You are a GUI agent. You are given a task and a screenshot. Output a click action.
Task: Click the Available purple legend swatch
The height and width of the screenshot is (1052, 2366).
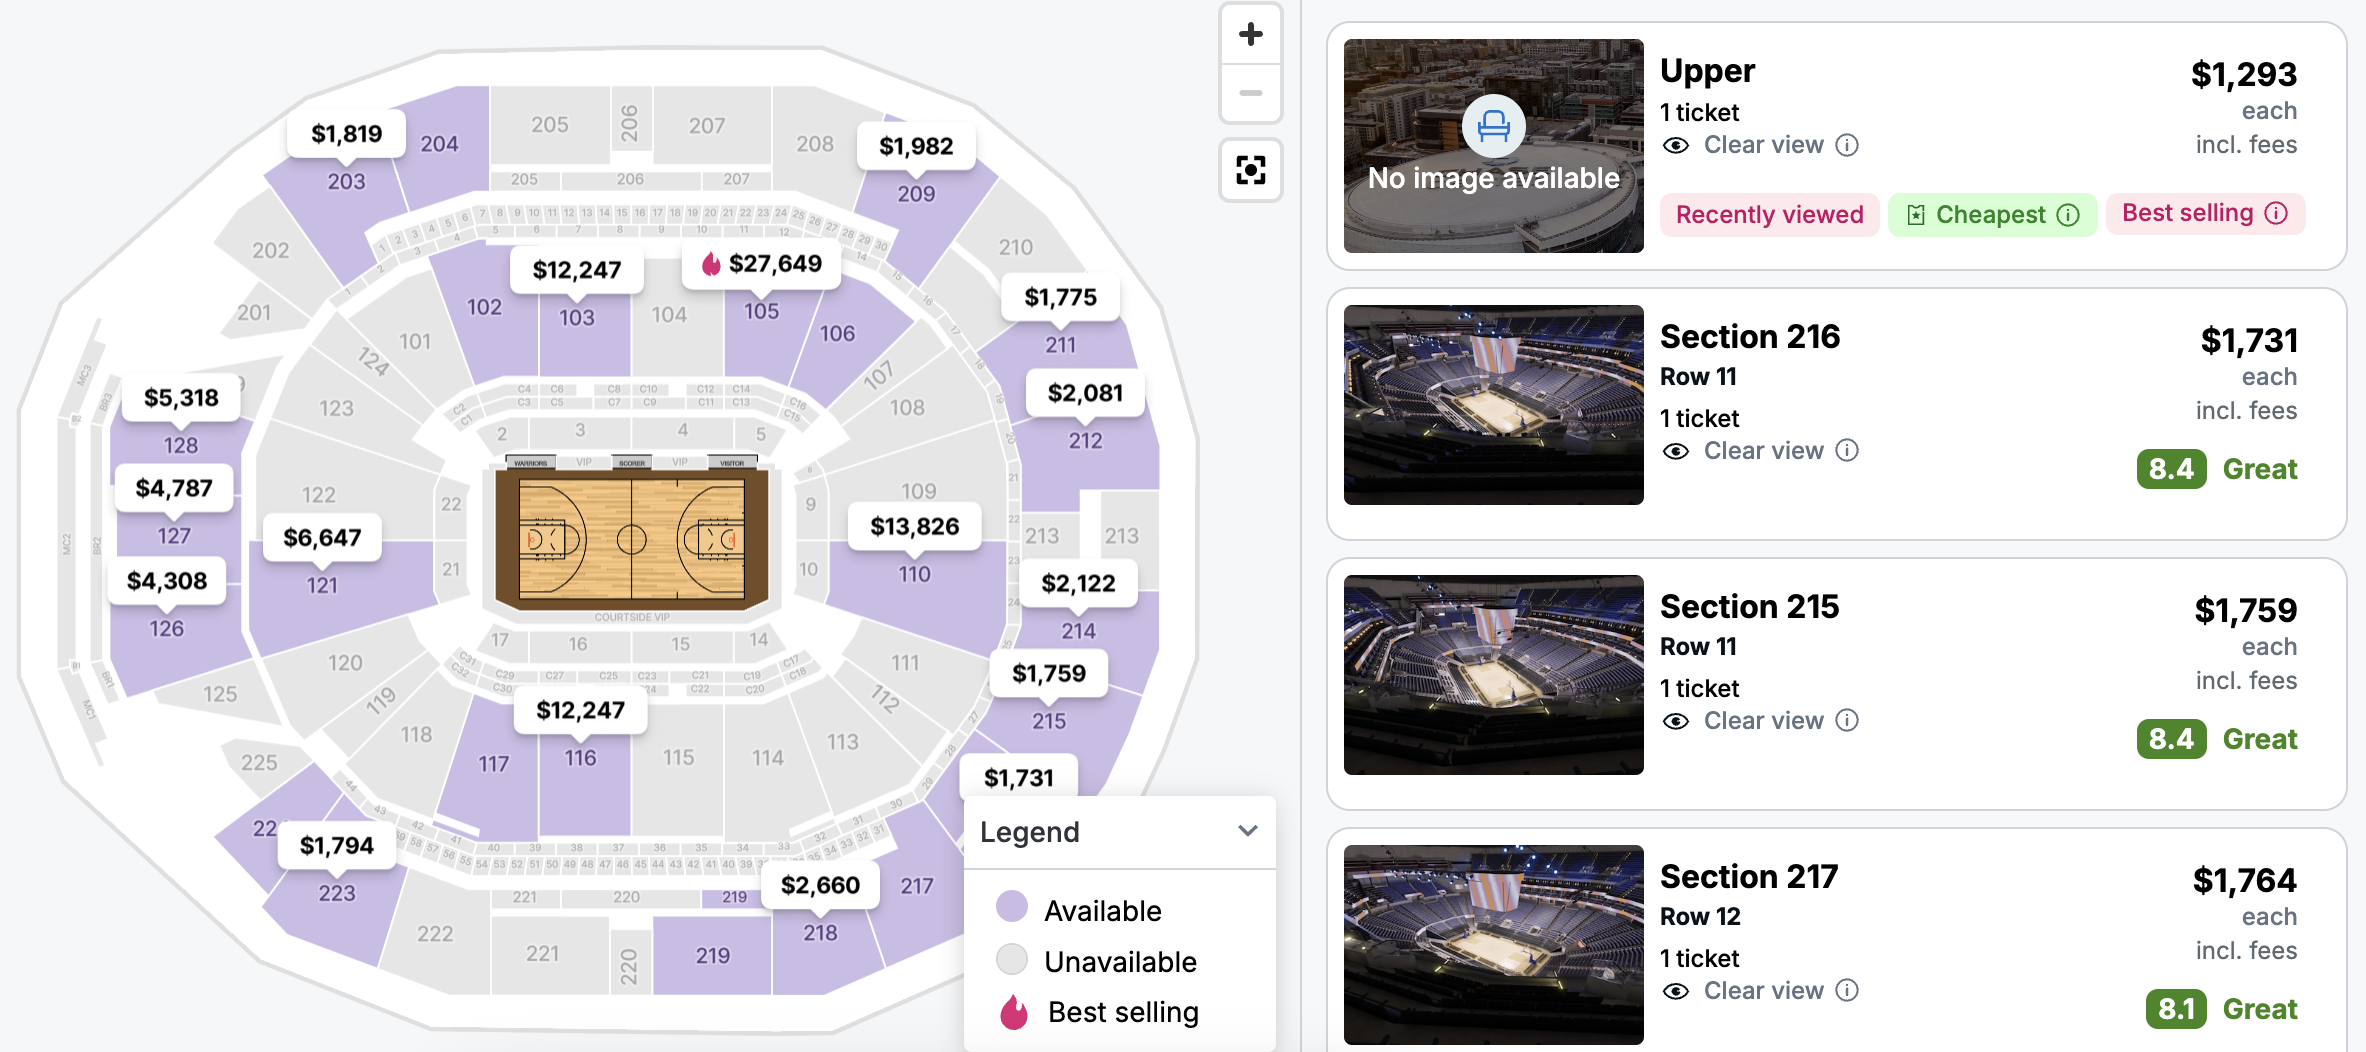coord(1012,907)
